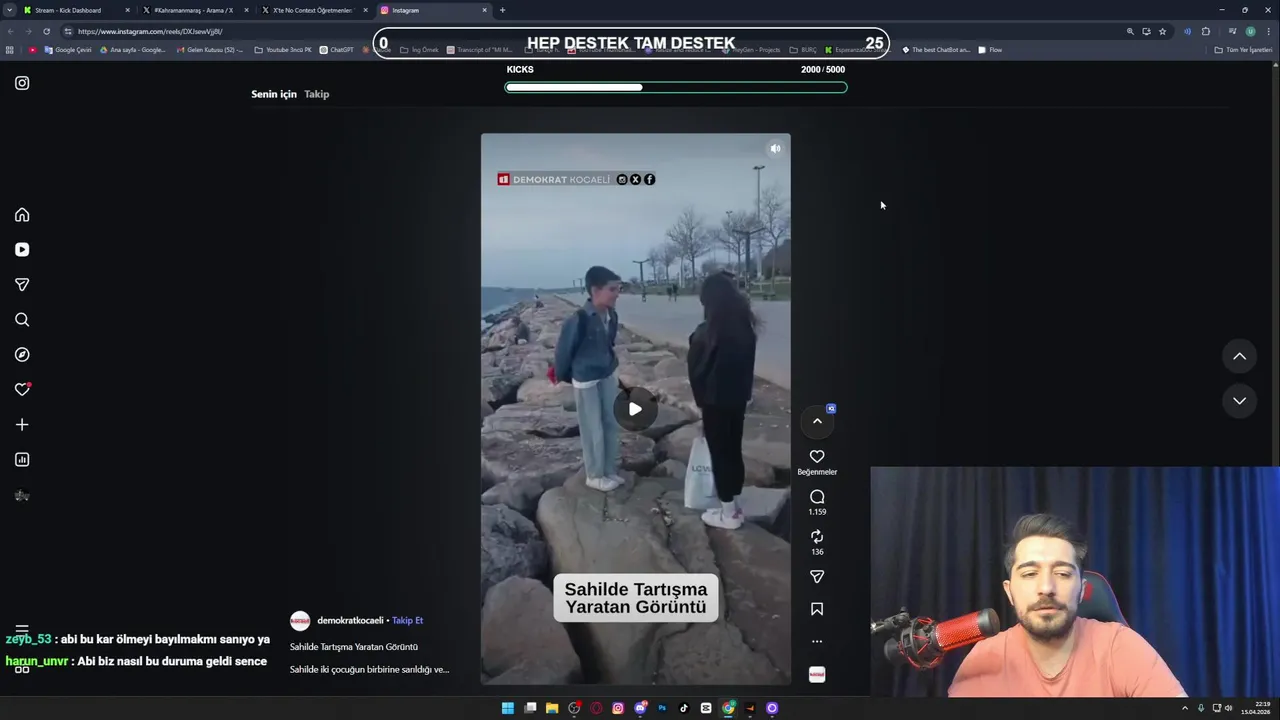Save the reel with bookmark icon
Image resolution: width=1280 pixels, height=720 pixels.
click(x=817, y=609)
